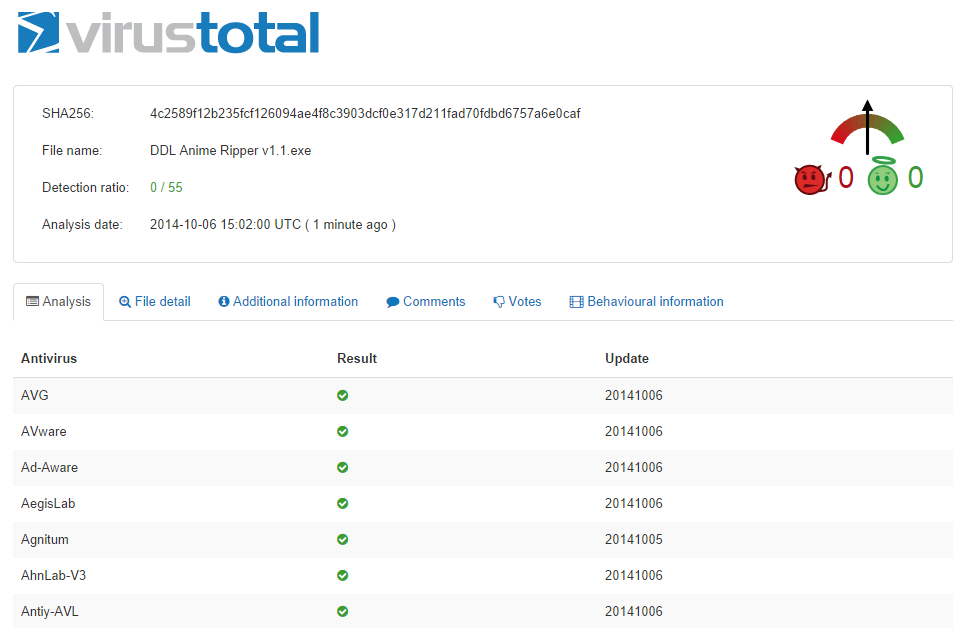The image size is (978, 628).
Task: Click the Update column header
Action: click(x=627, y=359)
